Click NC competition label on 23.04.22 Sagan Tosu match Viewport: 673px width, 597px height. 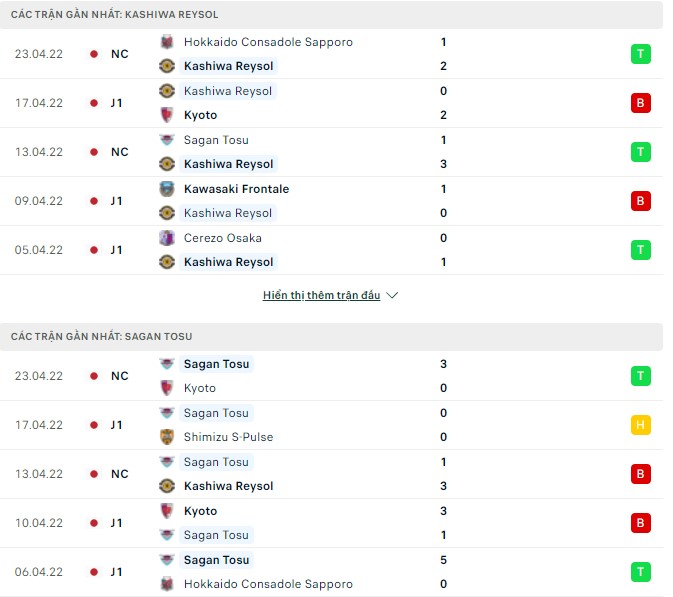coord(120,376)
